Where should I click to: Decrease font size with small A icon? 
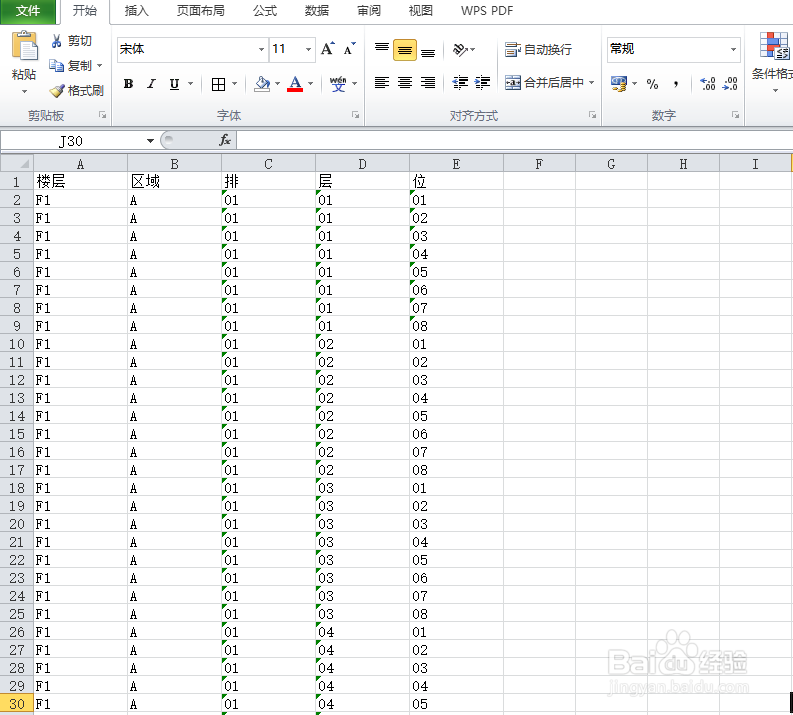coord(349,49)
